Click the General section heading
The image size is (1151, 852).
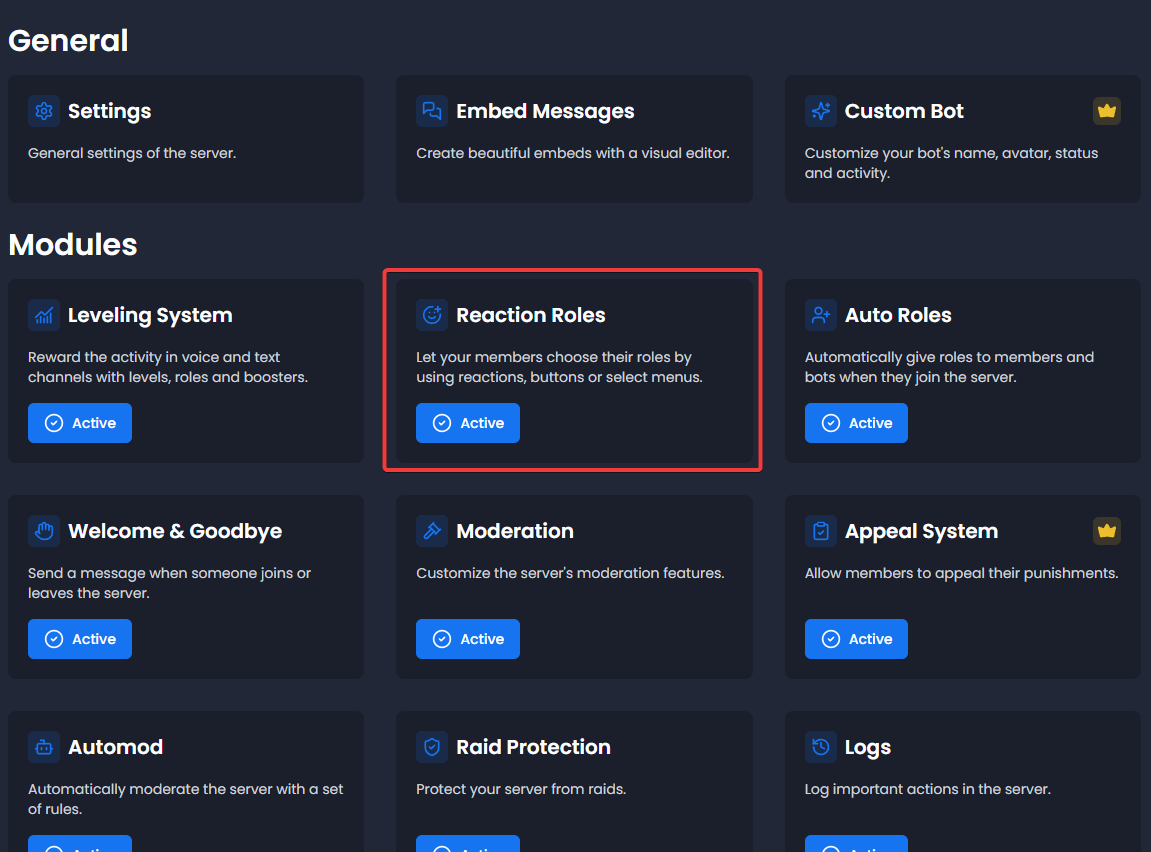click(x=68, y=40)
